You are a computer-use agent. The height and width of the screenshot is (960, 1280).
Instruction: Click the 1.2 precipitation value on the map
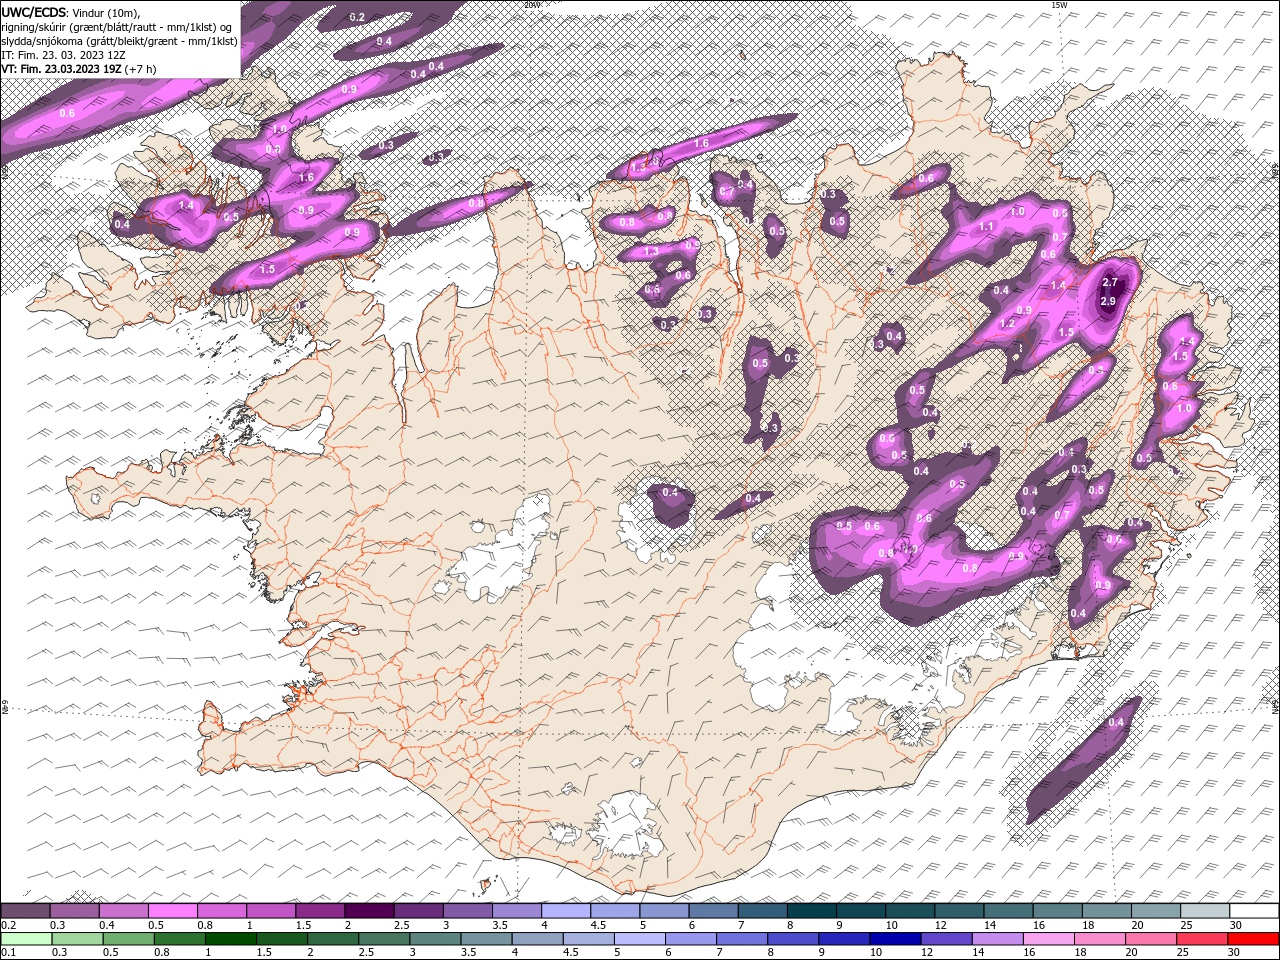point(1008,323)
